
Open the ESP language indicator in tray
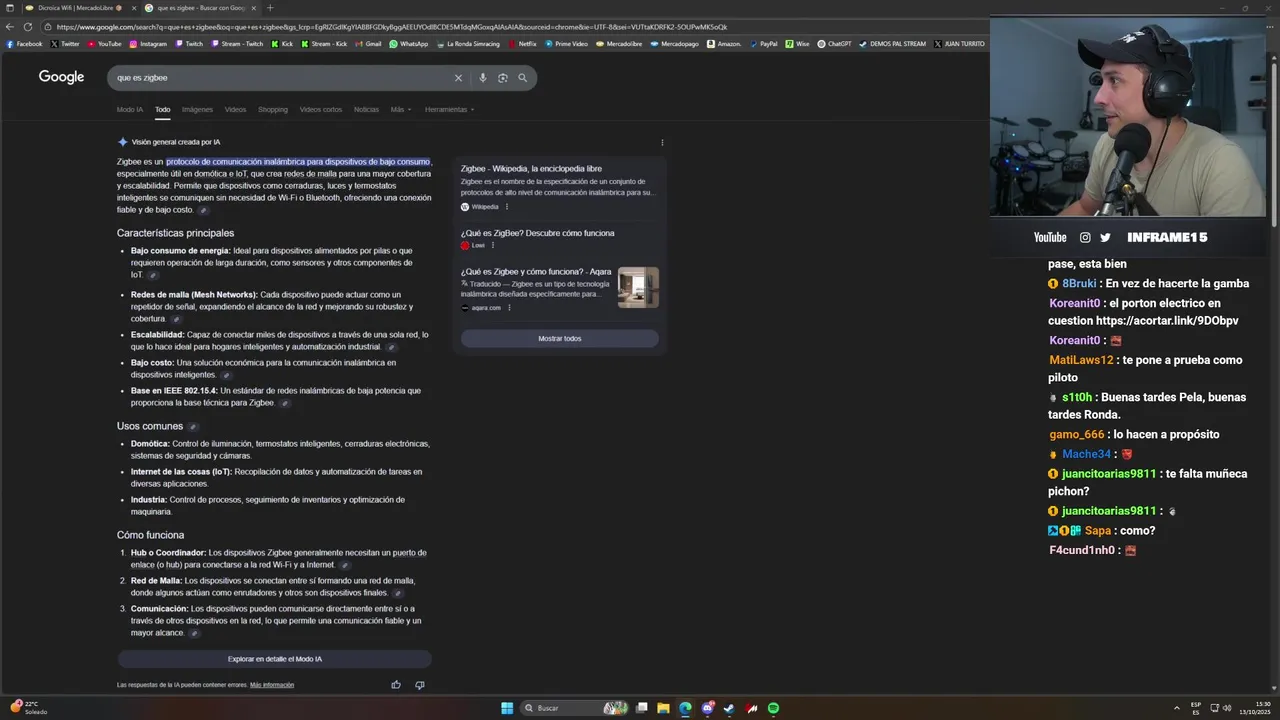click(x=1196, y=708)
